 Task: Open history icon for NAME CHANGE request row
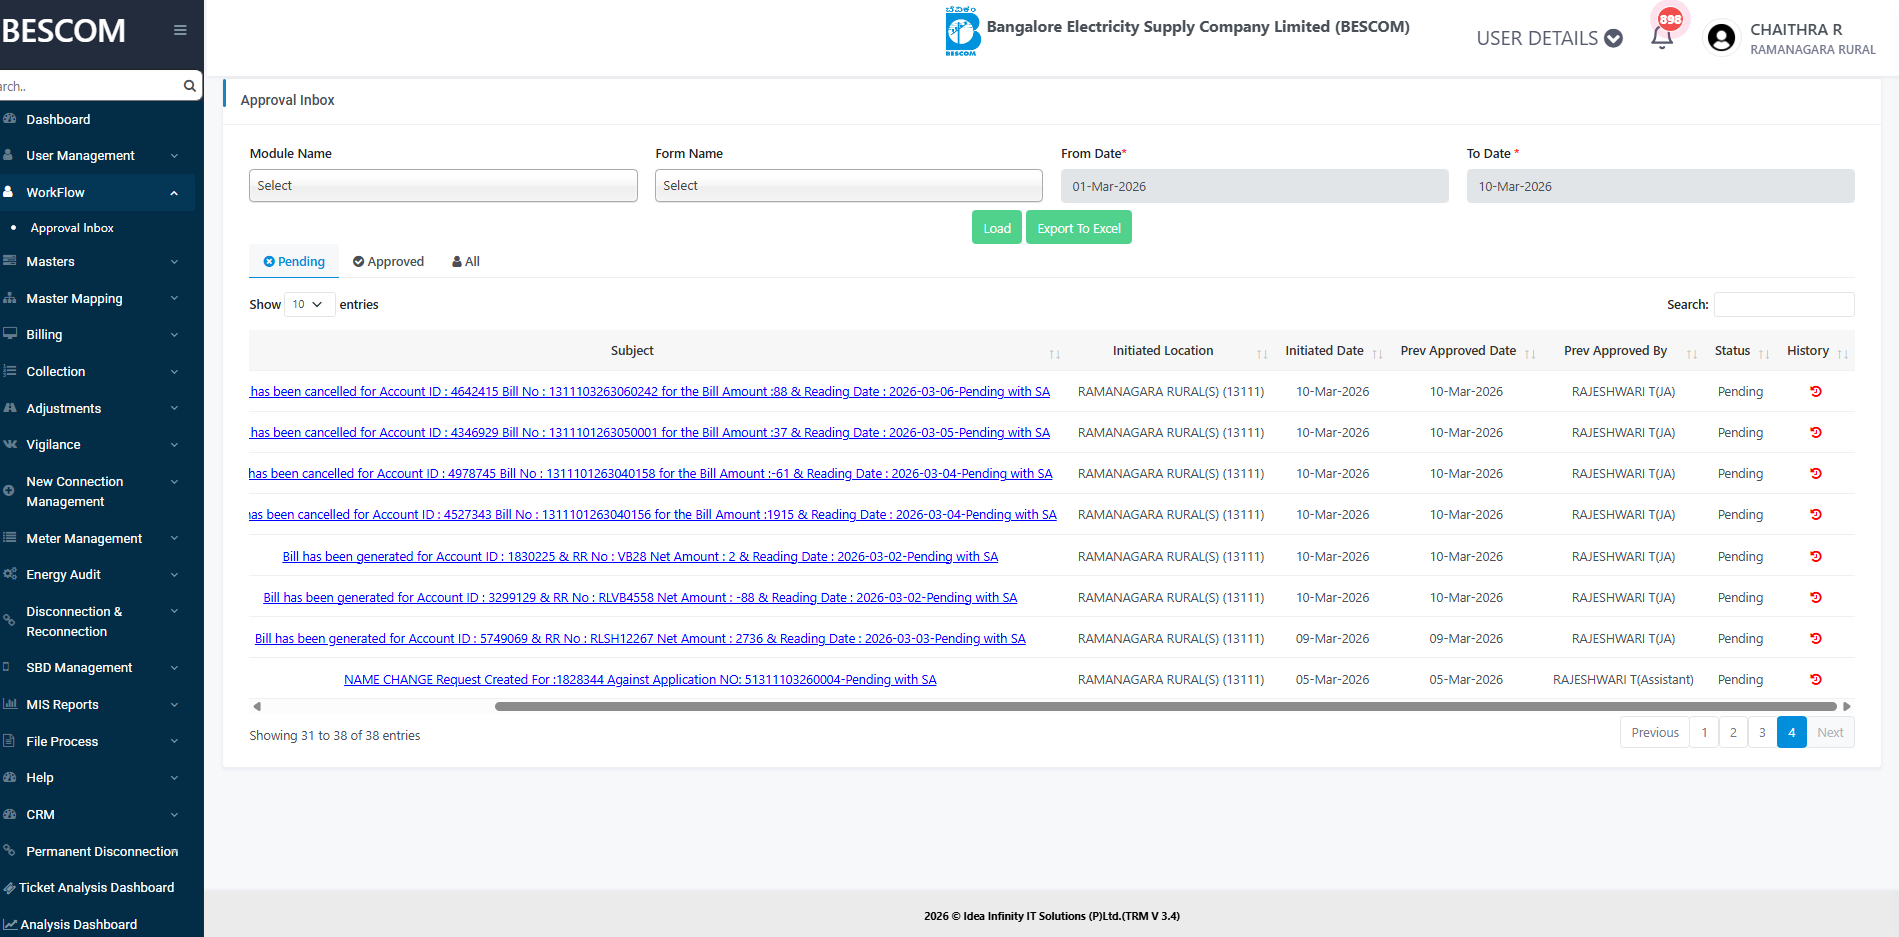[1815, 680]
